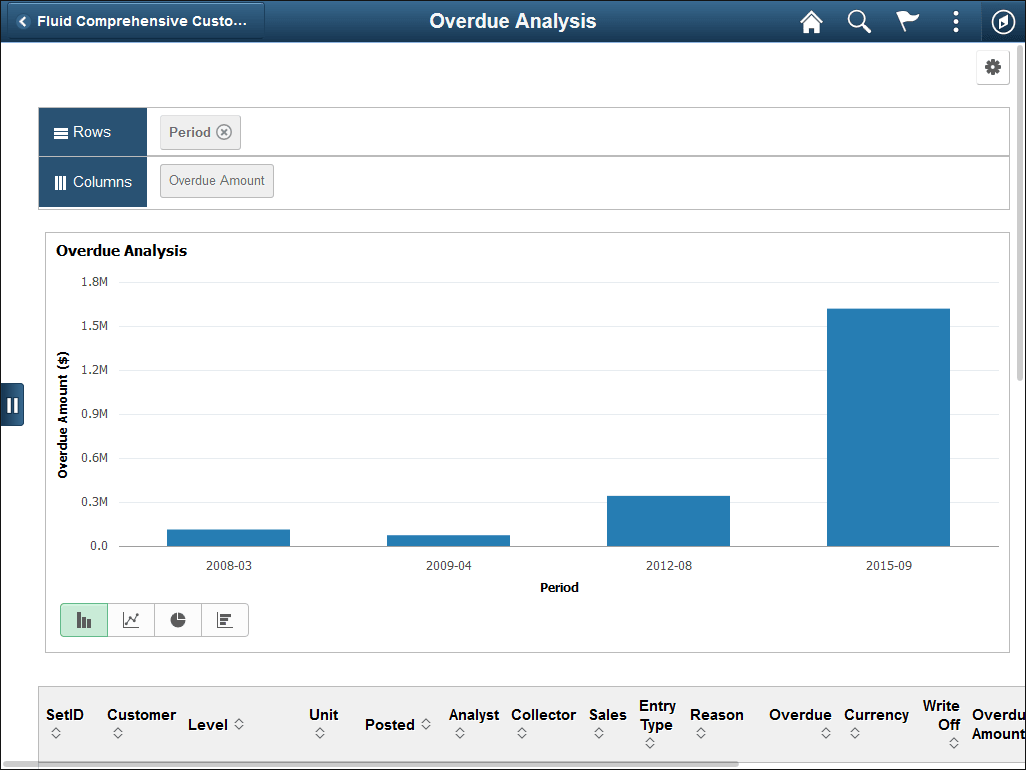Go to the Home icon
The height and width of the screenshot is (770, 1026).
click(x=811, y=21)
